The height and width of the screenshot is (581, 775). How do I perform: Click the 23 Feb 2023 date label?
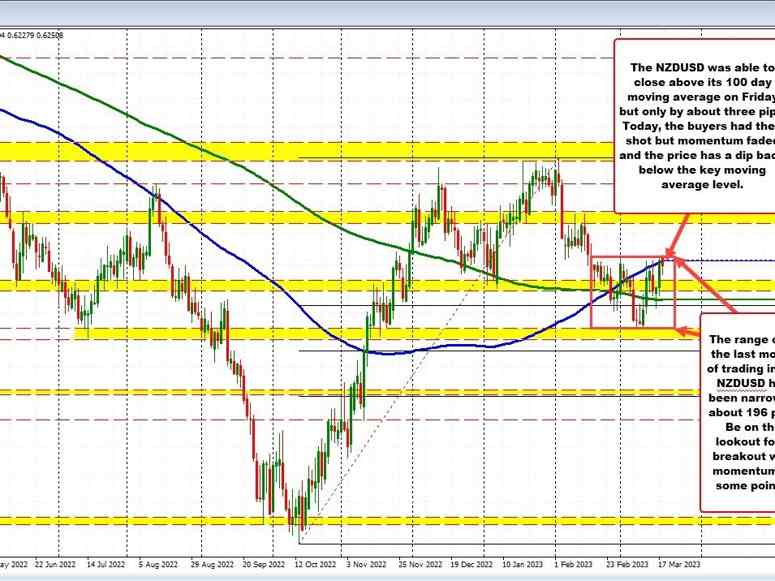click(628, 564)
